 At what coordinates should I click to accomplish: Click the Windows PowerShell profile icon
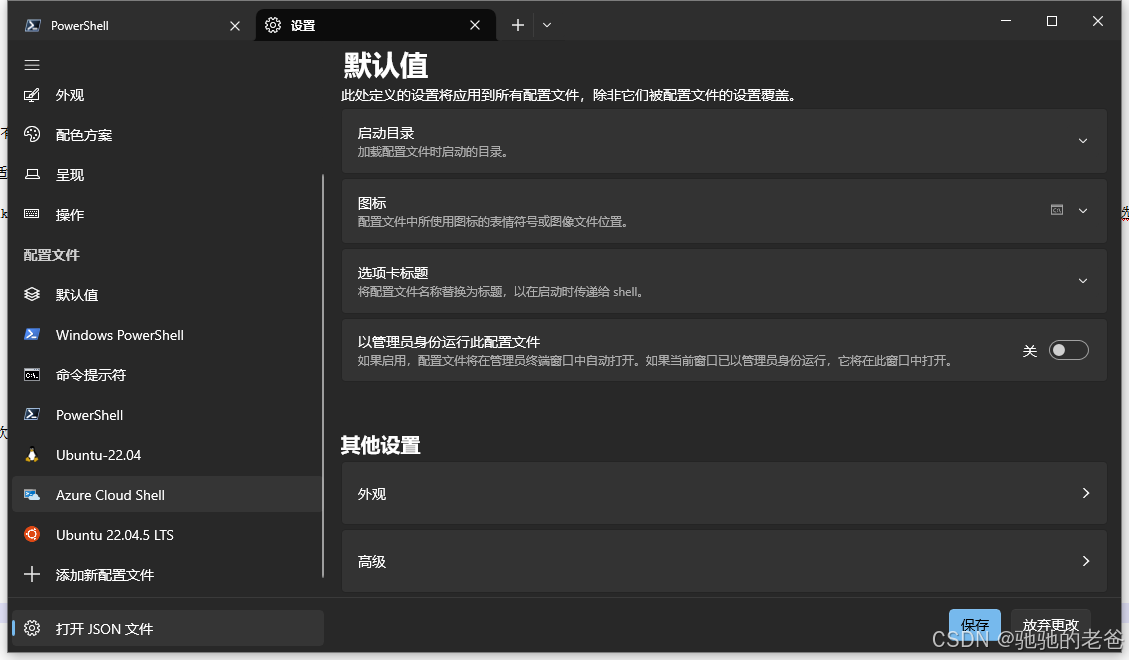(x=32, y=335)
